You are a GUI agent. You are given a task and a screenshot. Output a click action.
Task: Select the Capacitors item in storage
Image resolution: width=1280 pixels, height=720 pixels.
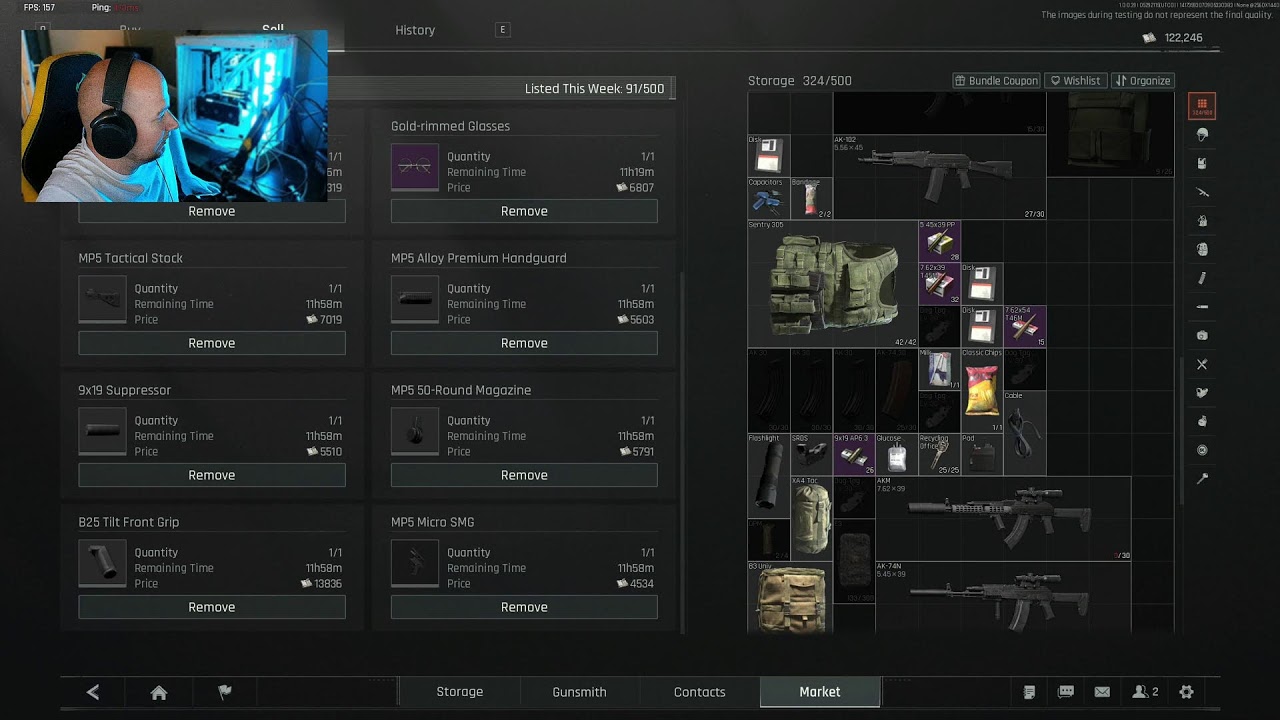(768, 198)
